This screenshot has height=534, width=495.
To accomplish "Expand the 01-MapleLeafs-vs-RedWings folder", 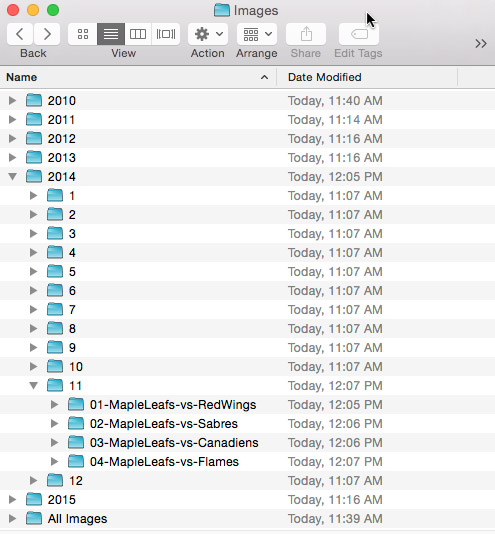I will coord(55,405).
